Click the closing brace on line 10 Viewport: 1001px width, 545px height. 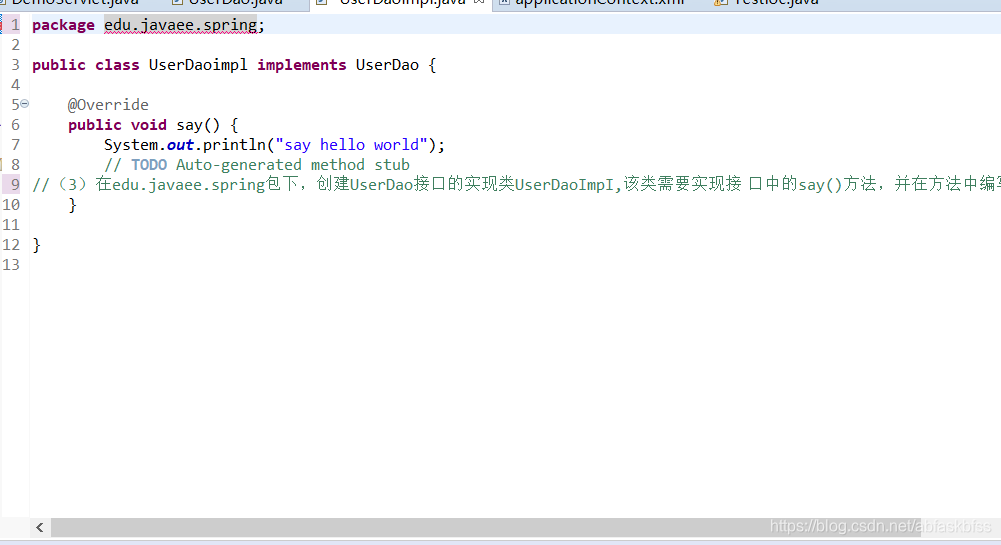coord(72,205)
